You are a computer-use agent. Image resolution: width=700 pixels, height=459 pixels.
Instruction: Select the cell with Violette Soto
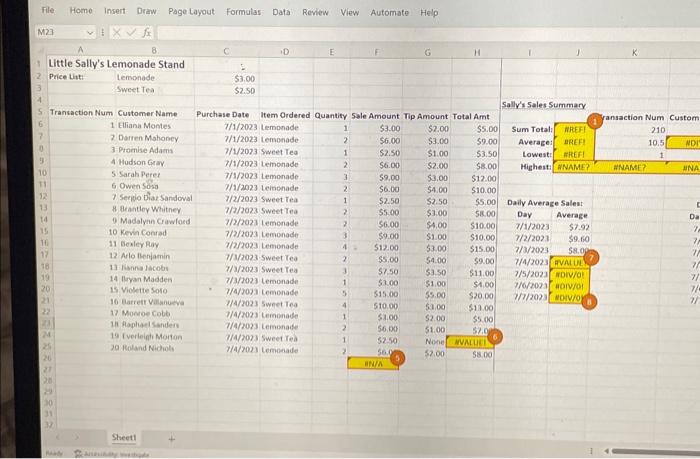point(145,290)
